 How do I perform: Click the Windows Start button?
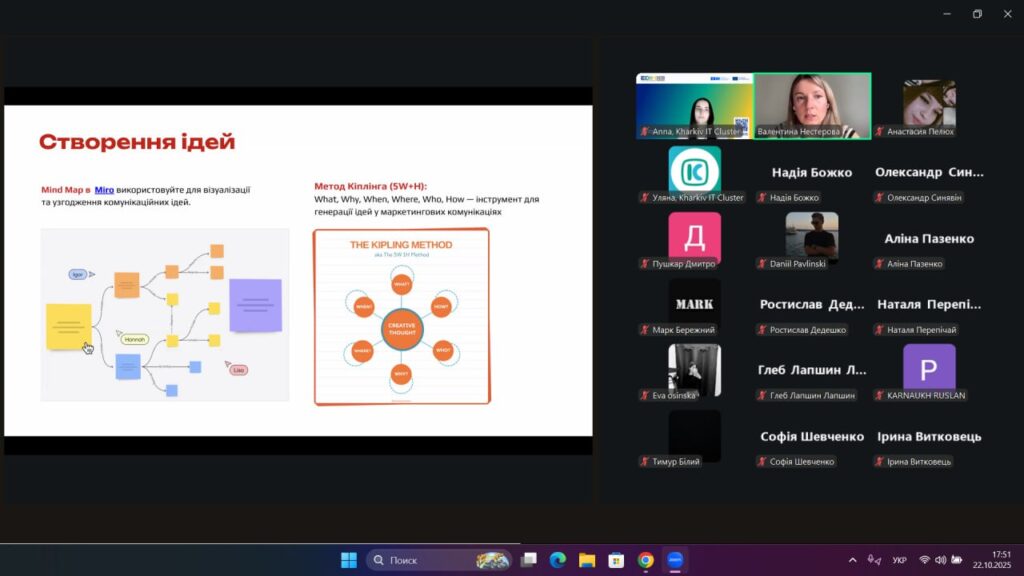point(348,560)
